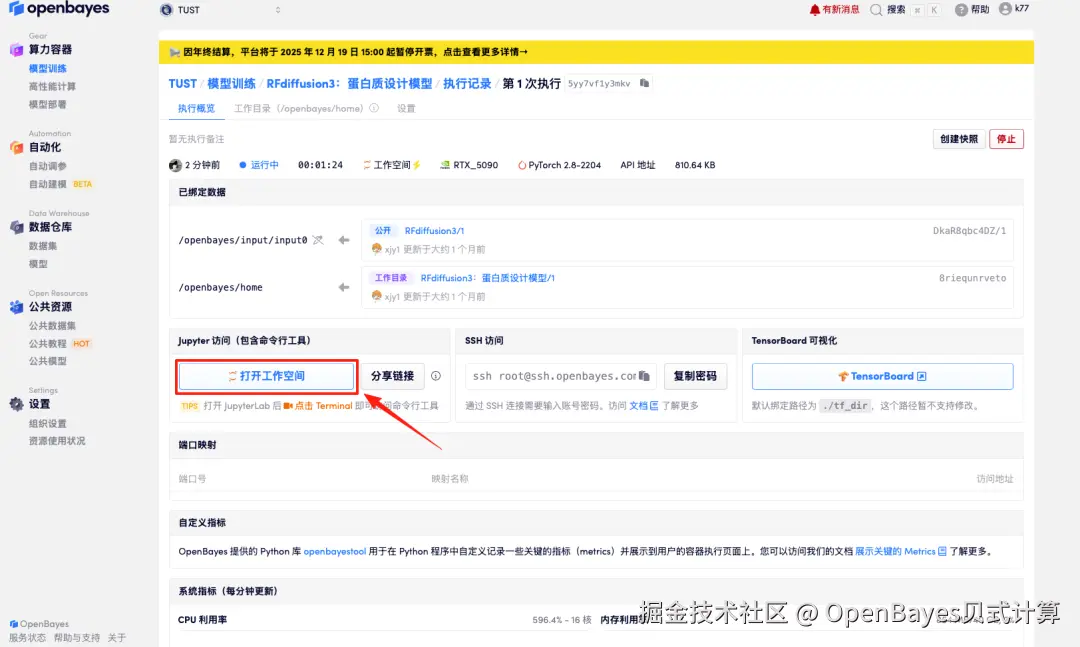The width and height of the screenshot is (1080, 647).
Task: Select 数据集 in the sidebar
Action: tap(43, 246)
